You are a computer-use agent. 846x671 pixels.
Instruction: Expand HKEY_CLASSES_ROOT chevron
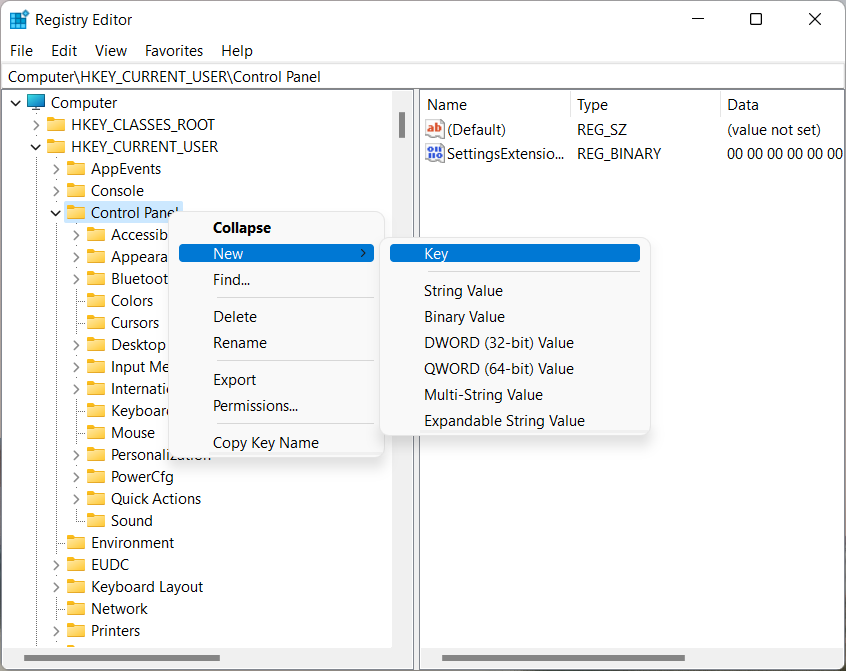tap(36, 125)
